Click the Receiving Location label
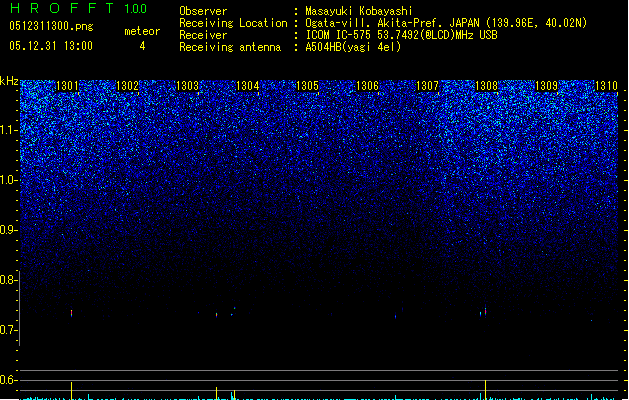 [233, 23]
